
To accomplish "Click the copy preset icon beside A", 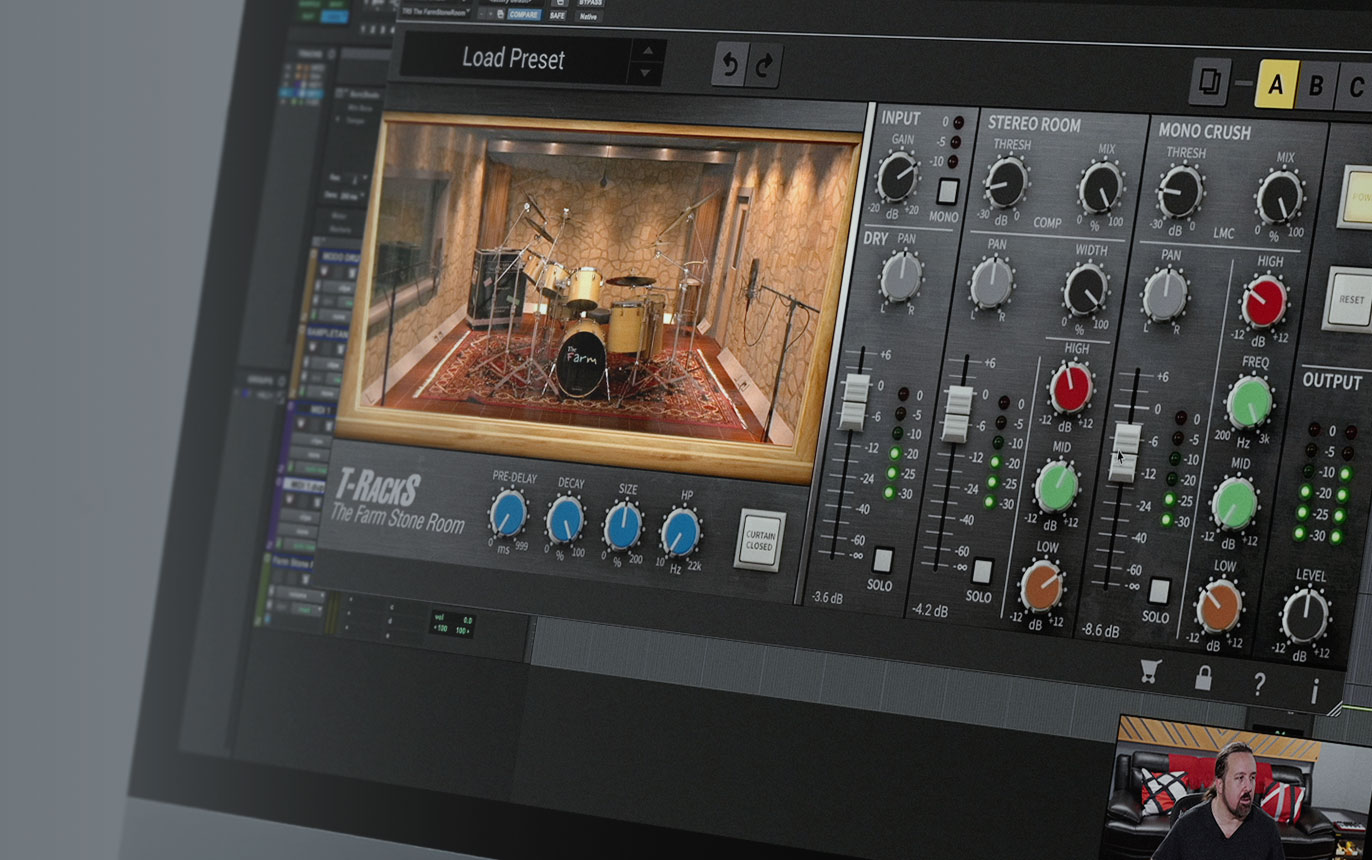I will click(1209, 82).
